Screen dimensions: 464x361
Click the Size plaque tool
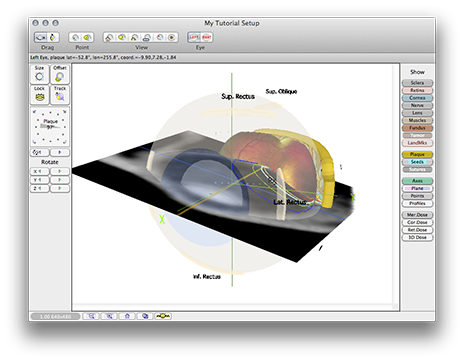39,74
